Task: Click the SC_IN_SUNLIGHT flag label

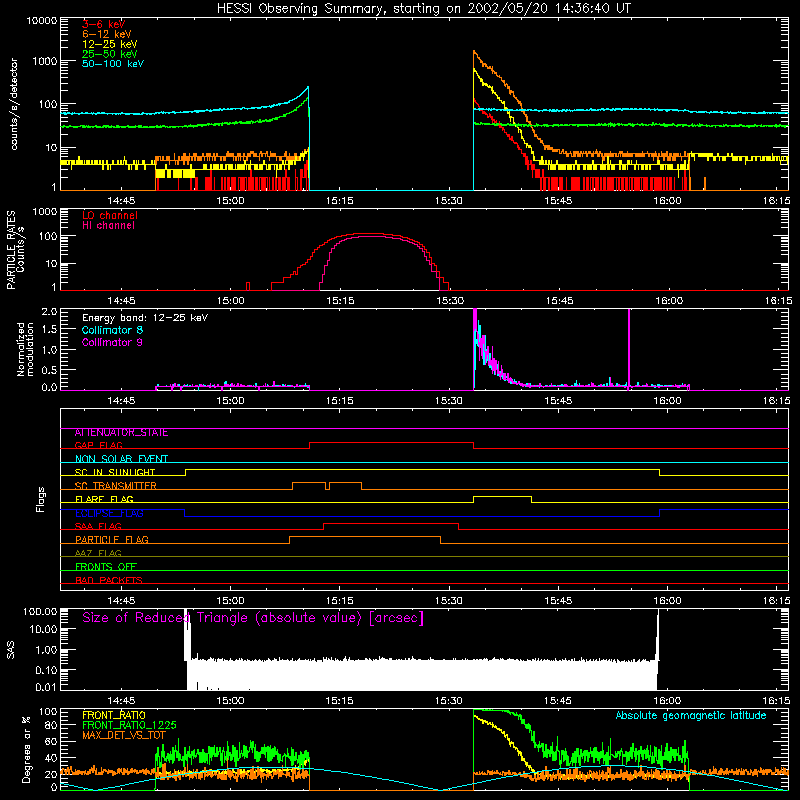Action: pyautogui.click(x=115, y=472)
